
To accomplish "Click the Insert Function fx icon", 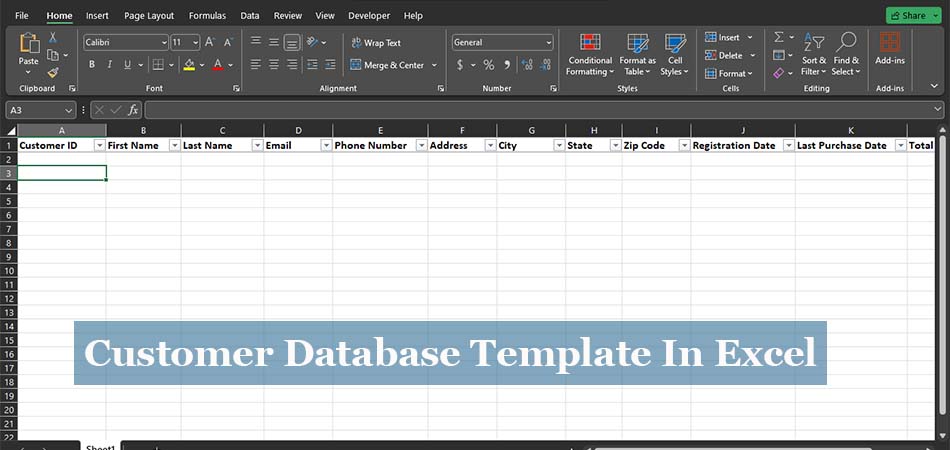I will pyautogui.click(x=133, y=110).
